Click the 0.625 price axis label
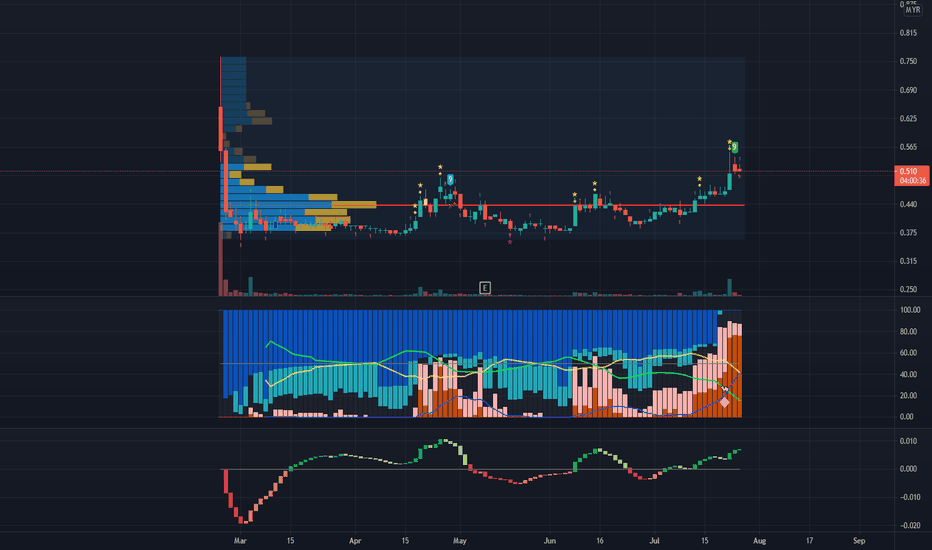 [908, 119]
